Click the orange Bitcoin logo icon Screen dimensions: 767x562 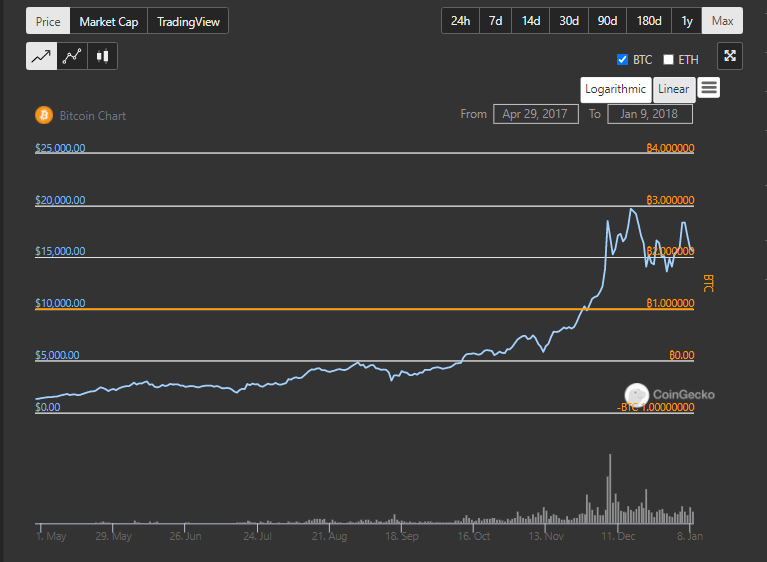pos(44,115)
